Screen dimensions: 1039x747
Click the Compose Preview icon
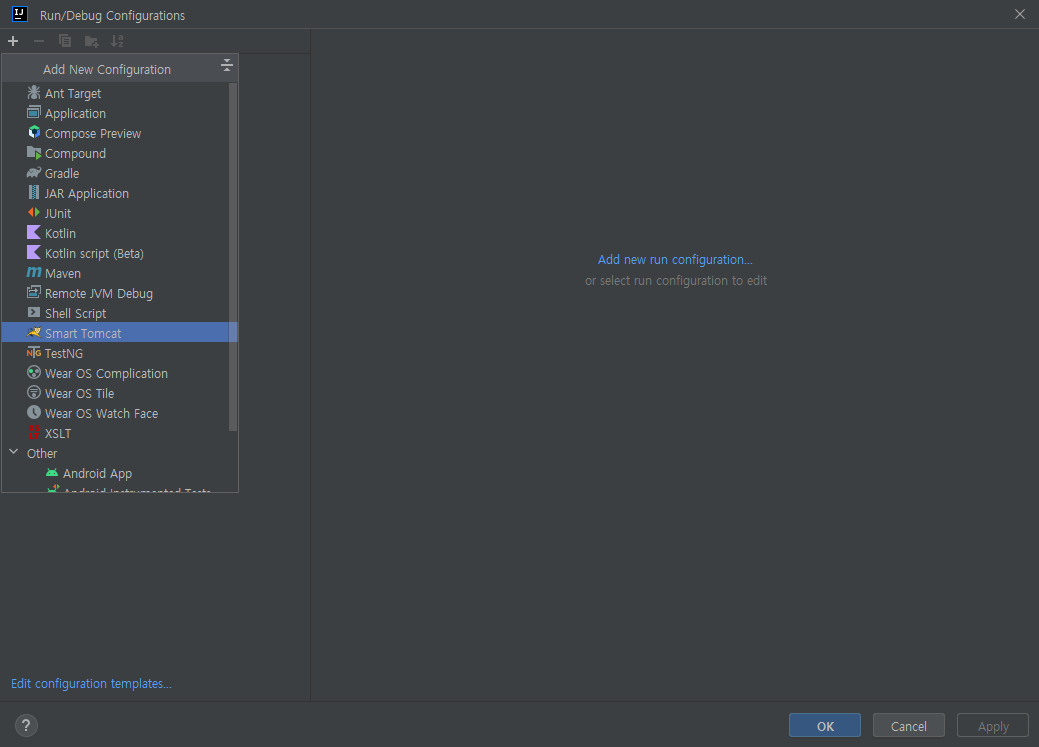tap(34, 133)
